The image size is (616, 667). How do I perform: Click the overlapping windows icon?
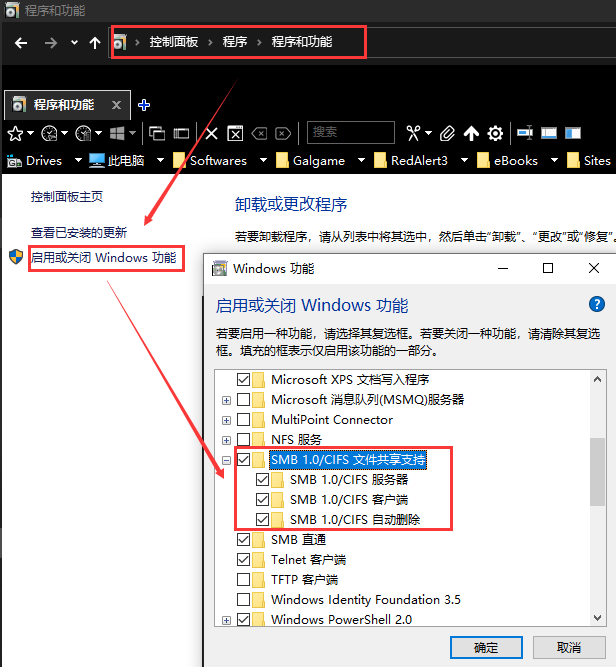tap(157, 134)
